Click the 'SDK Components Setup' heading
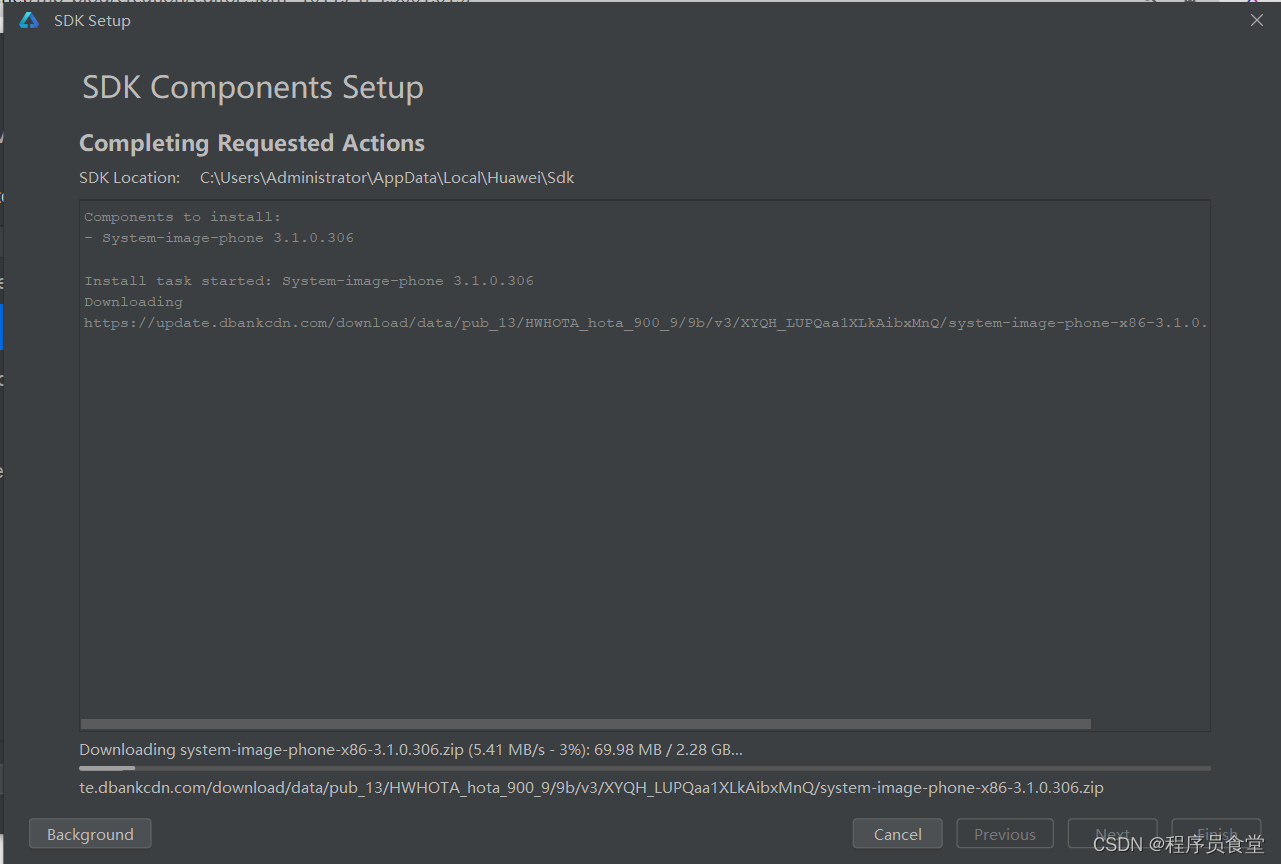1281x864 pixels. click(253, 88)
